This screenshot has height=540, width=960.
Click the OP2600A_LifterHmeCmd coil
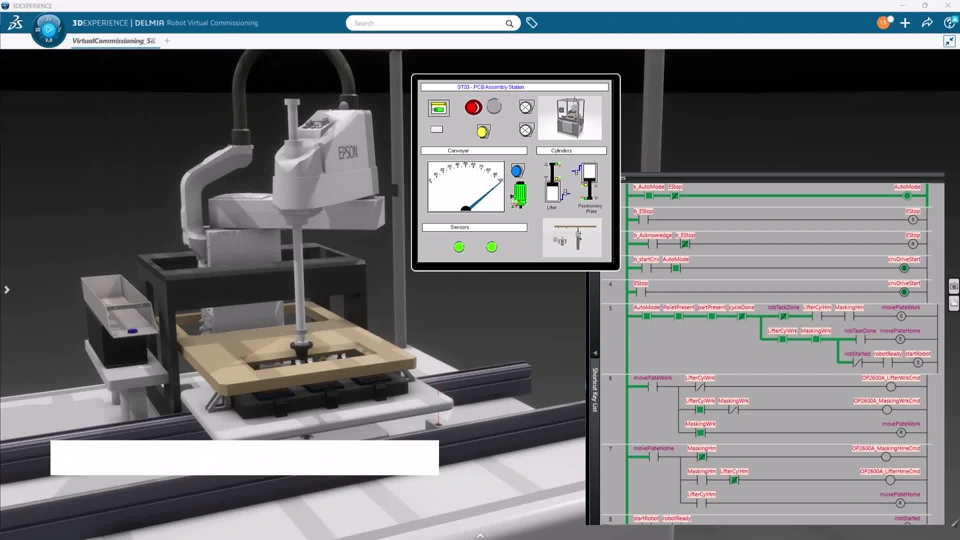point(890,480)
